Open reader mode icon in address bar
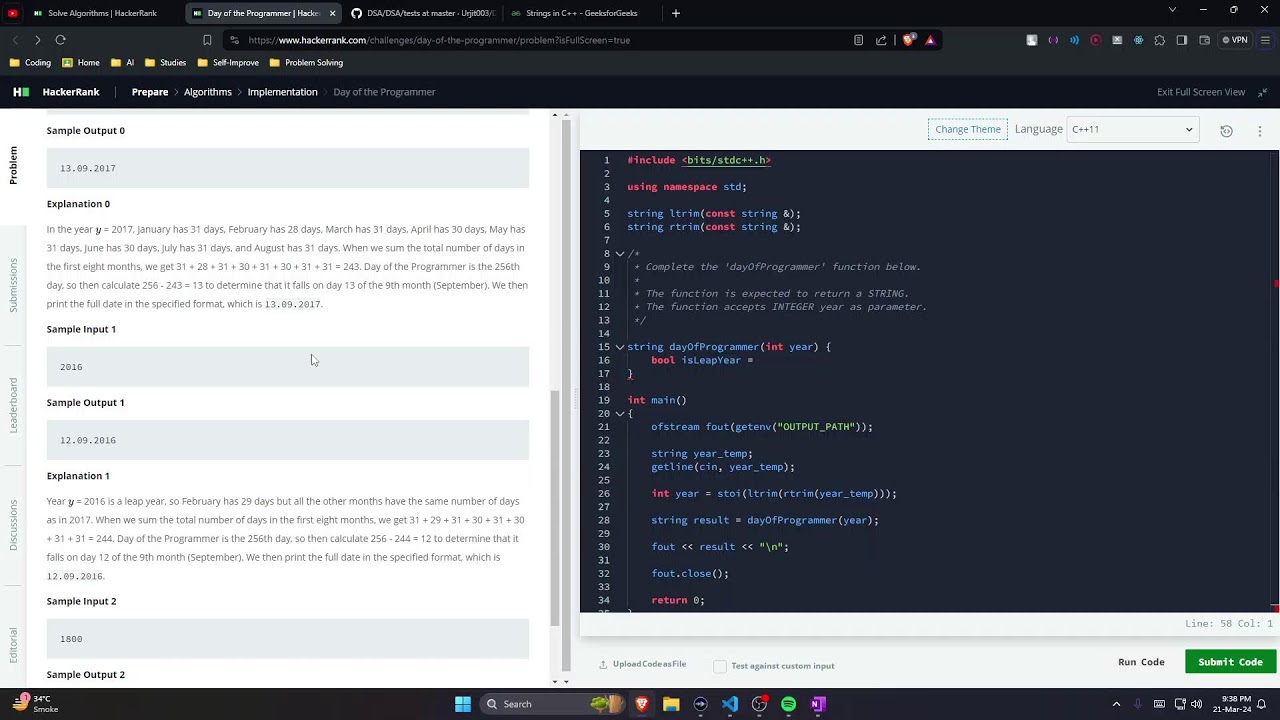The width and height of the screenshot is (1280, 720). [858, 40]
